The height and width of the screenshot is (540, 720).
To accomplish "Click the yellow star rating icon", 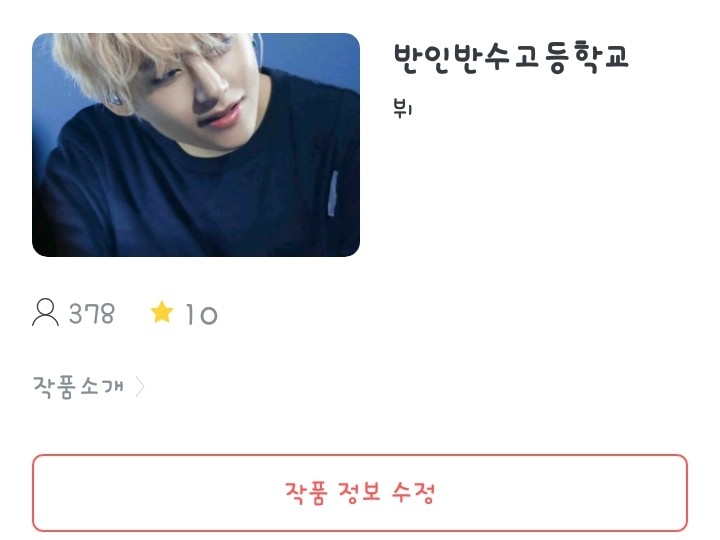I will click(x=162, y=312).
